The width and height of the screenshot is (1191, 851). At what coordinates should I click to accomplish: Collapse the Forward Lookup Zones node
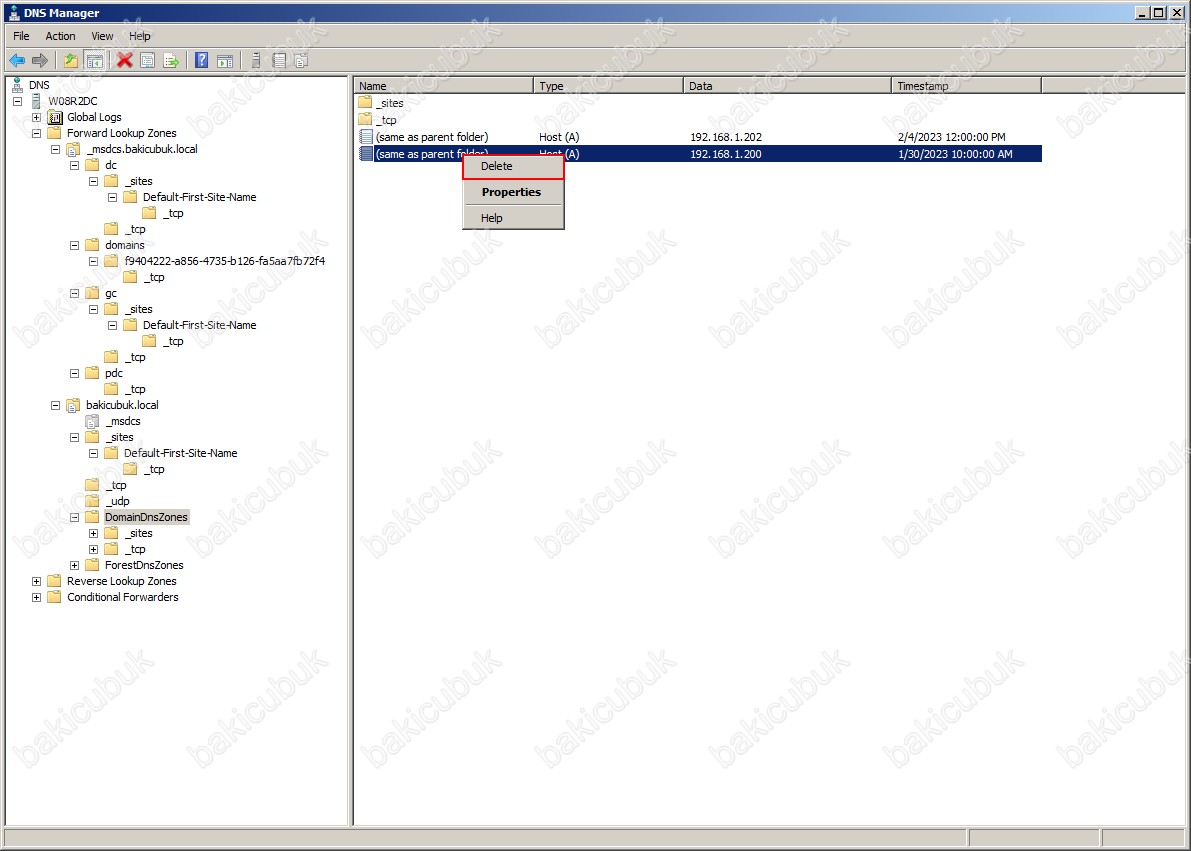37,133
